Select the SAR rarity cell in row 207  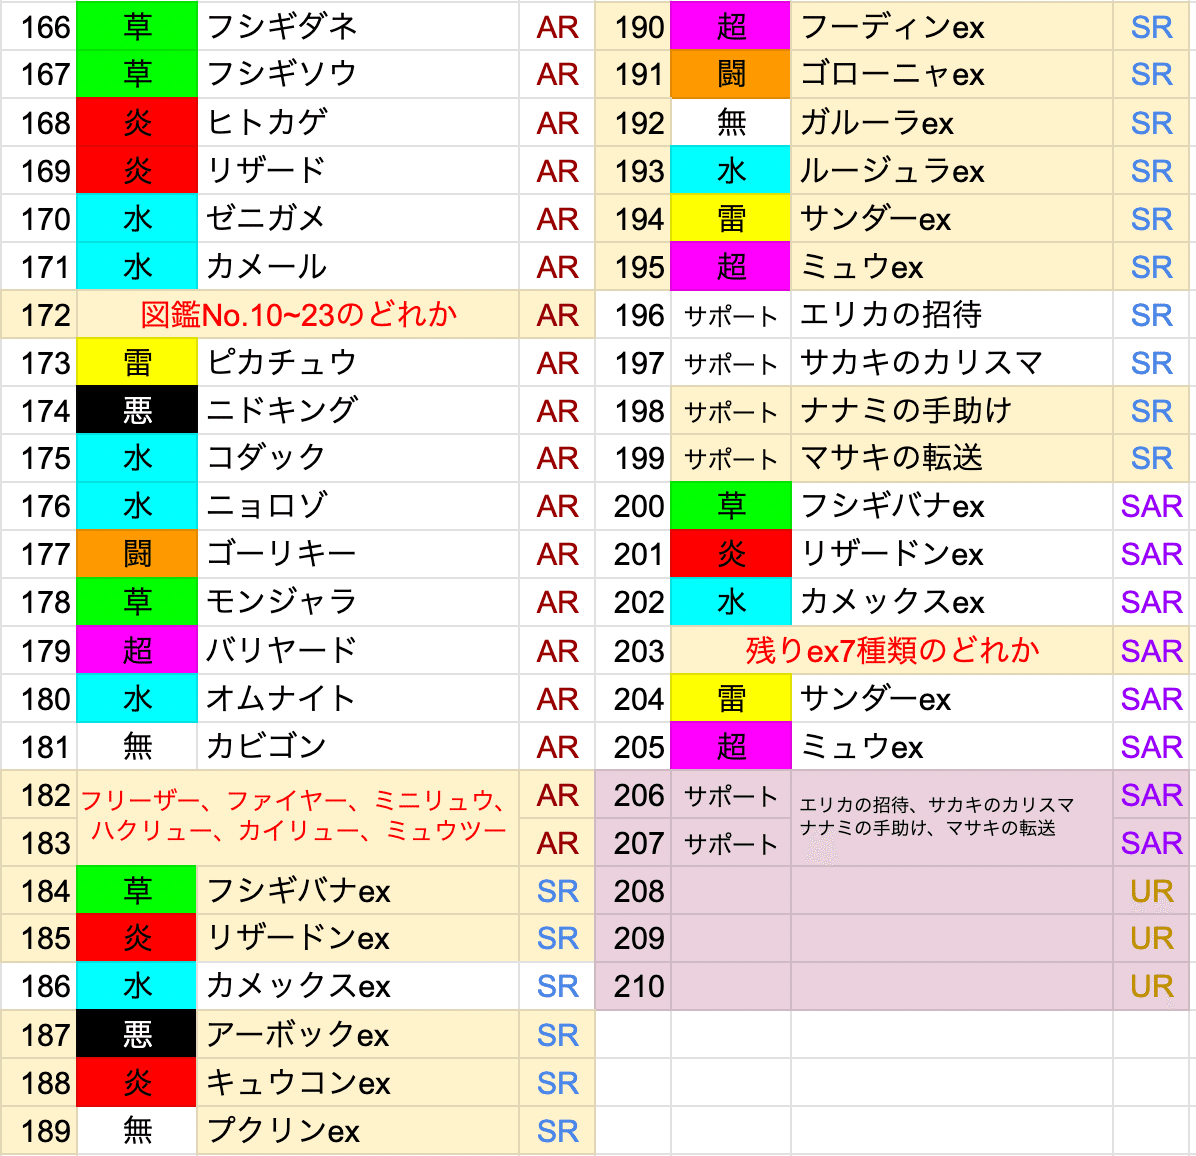click(1152, 843)
